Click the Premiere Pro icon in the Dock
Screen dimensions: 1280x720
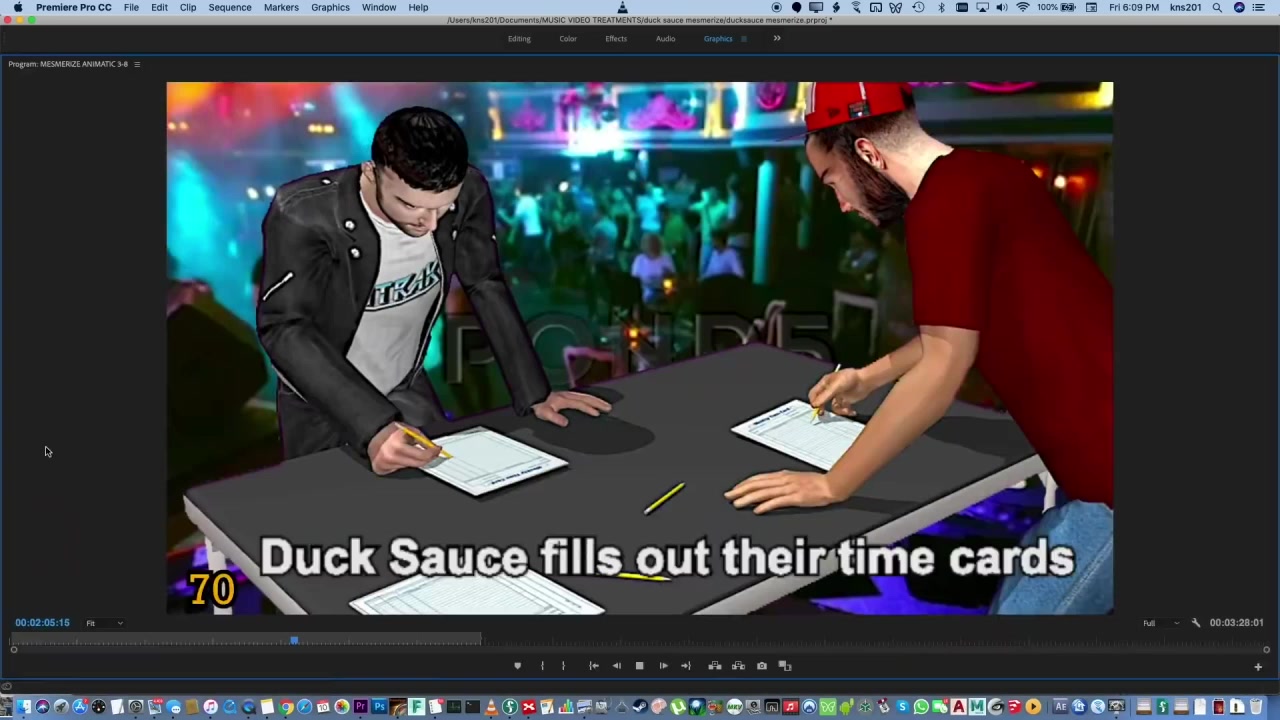361,707
